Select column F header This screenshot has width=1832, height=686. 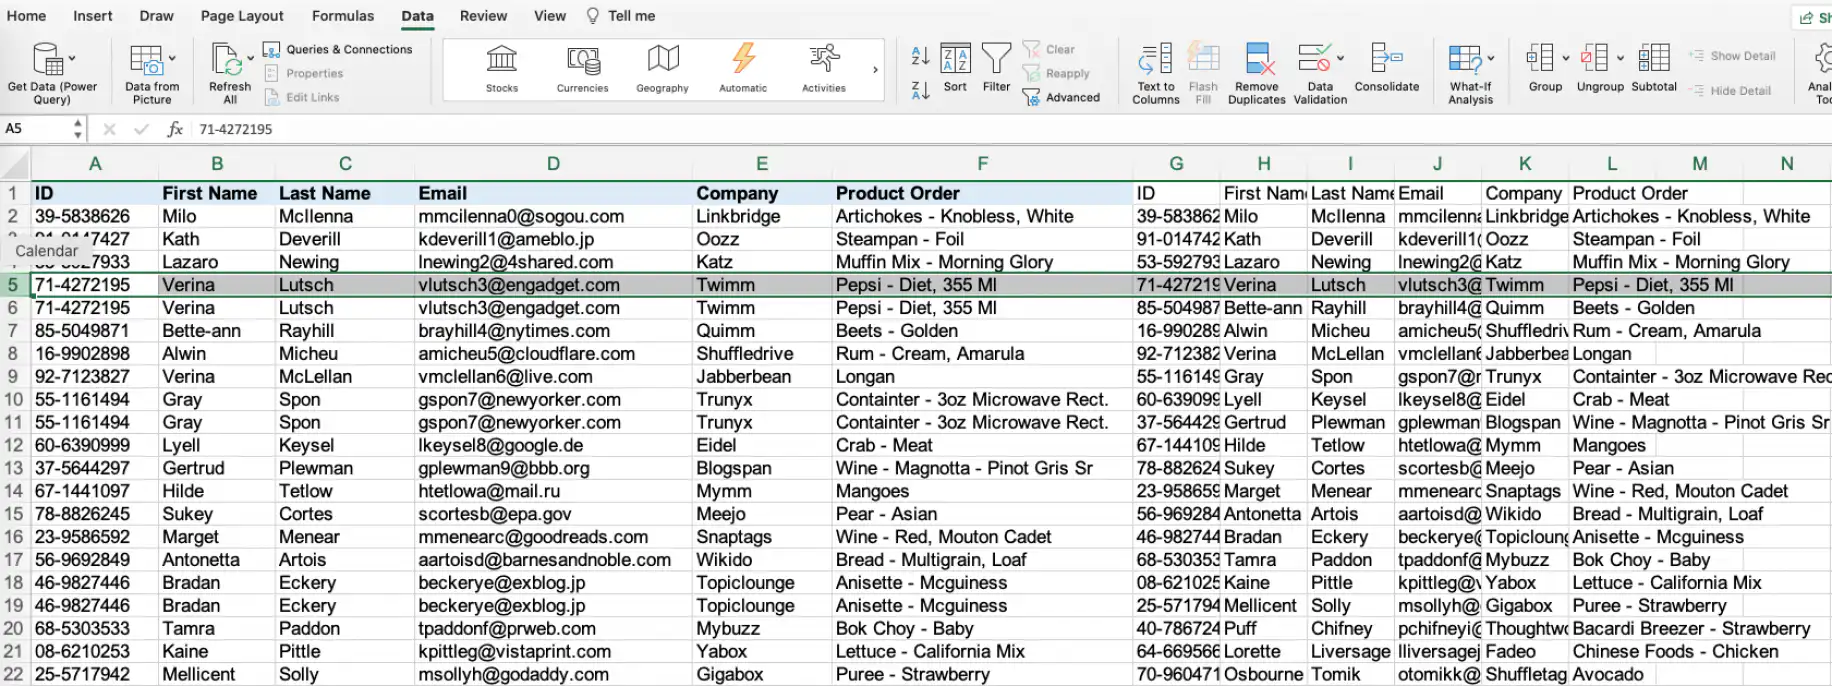click(982, 164)
